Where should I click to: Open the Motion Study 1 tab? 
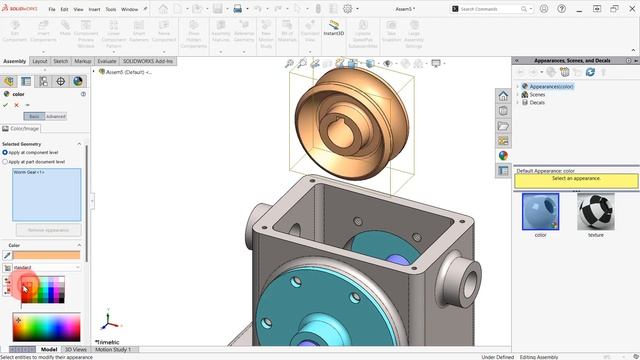(113, 349)
